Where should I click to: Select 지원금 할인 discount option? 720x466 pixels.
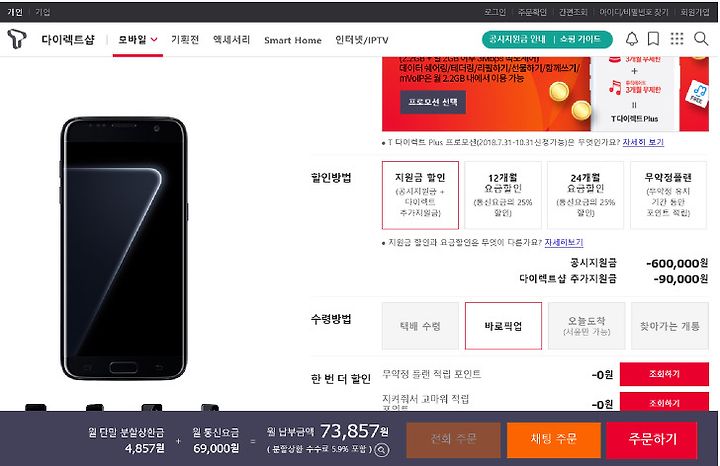(x=420, y=195)
